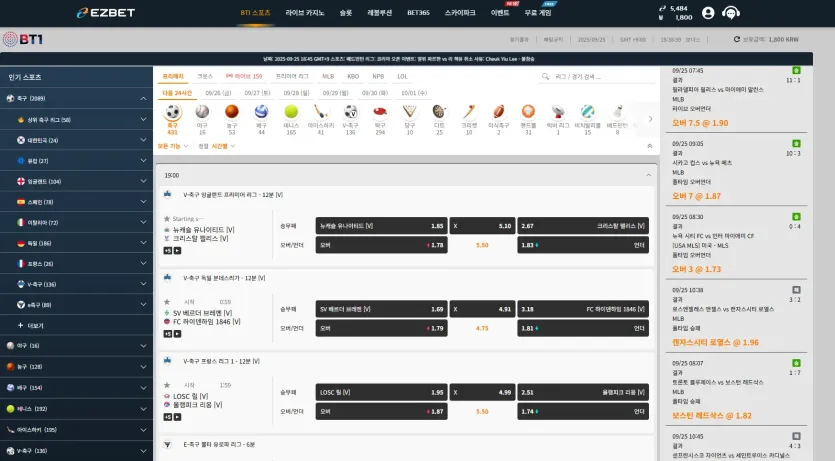Image resolution: width=835 pixels, height=461 pixels.
Task: Refresh balance with the circular arrow icon
Action: coord(736,39)
